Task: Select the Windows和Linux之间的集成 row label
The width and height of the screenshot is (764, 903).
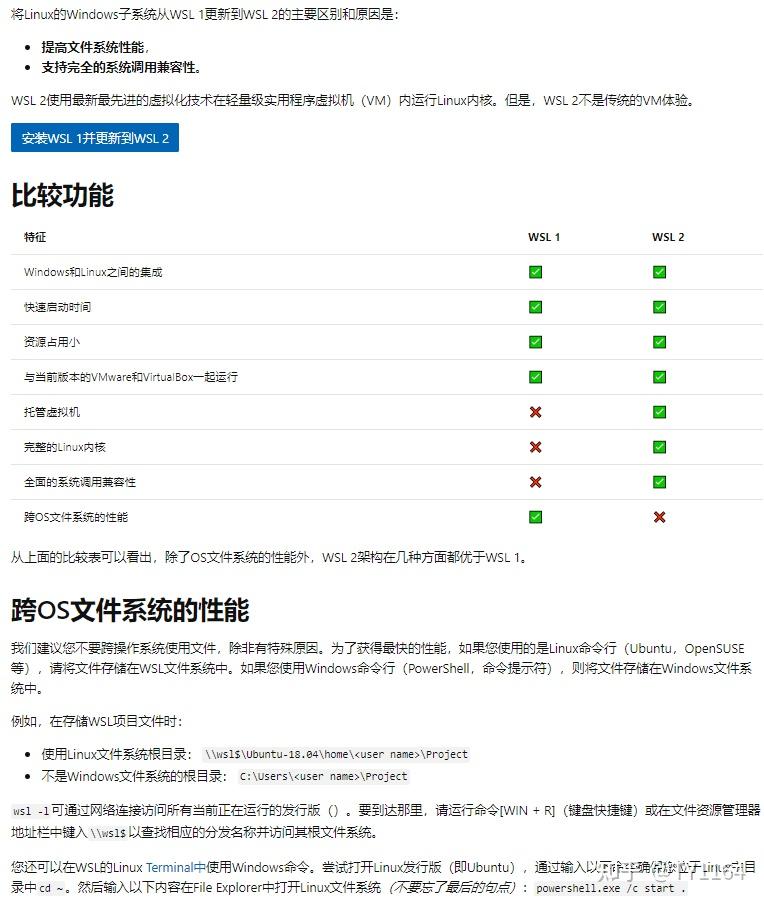Action: pyautogui.click(x=93, y=272)
